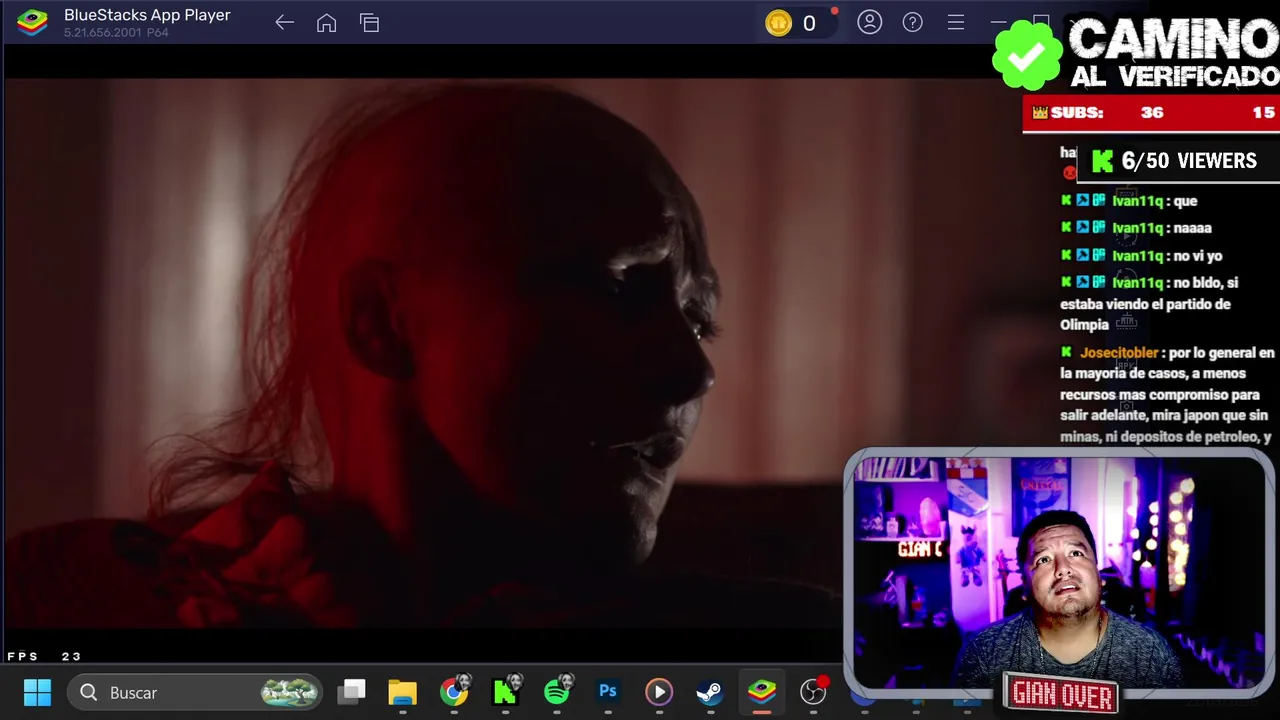The height and width of the screenshot is (720, 1280).
Task: Open BlueStacks account profile icon
Action: point(870,22)
